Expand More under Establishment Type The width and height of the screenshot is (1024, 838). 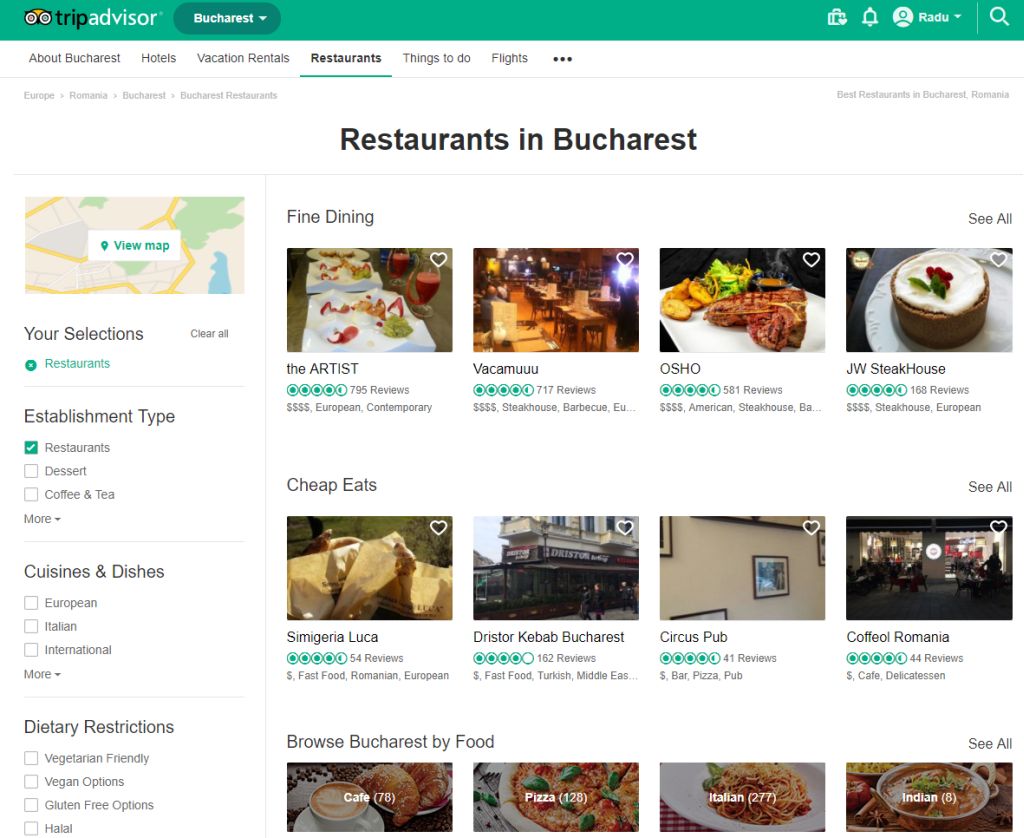[x=42, y=520]
